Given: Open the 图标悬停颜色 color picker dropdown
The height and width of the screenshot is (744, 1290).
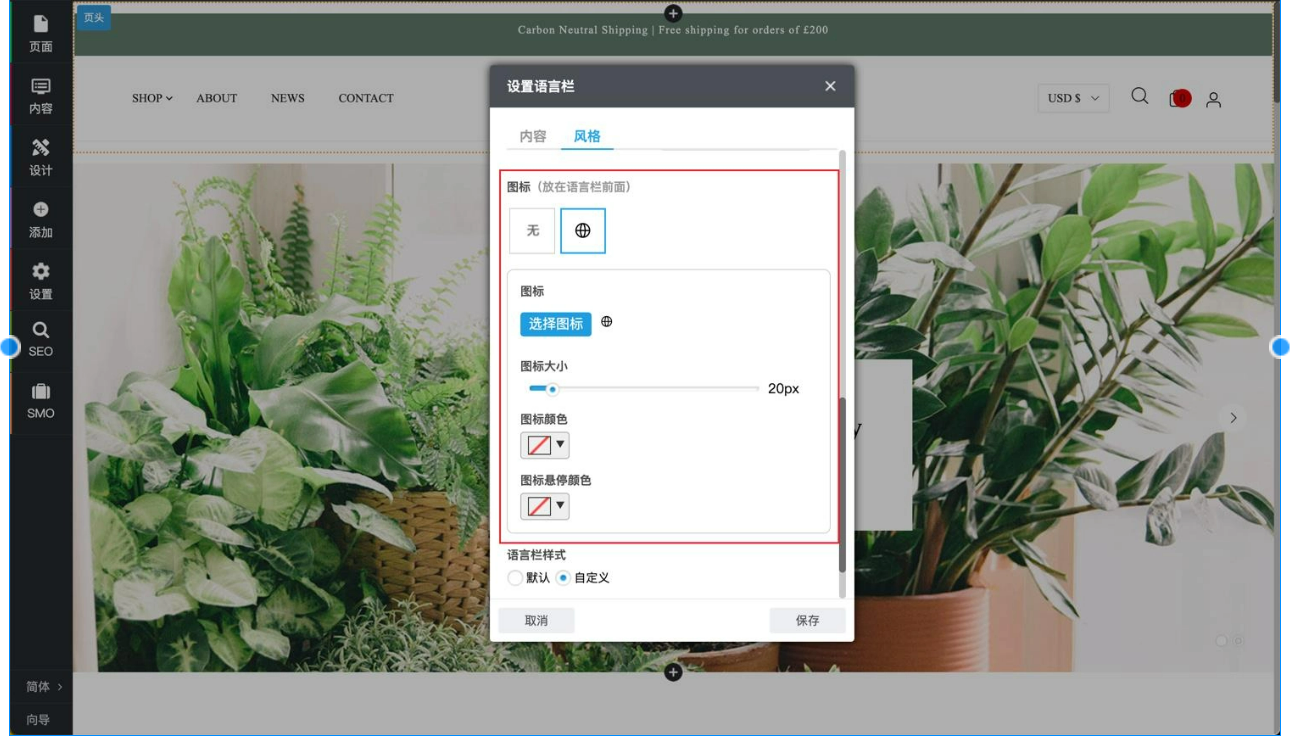Looking at the screenshot, I should [545, 506].
